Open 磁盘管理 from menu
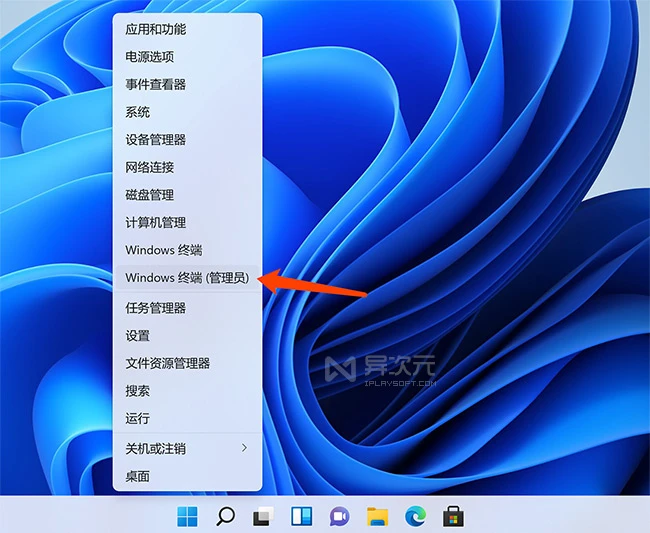650x533 pixels. coord(187,195)
